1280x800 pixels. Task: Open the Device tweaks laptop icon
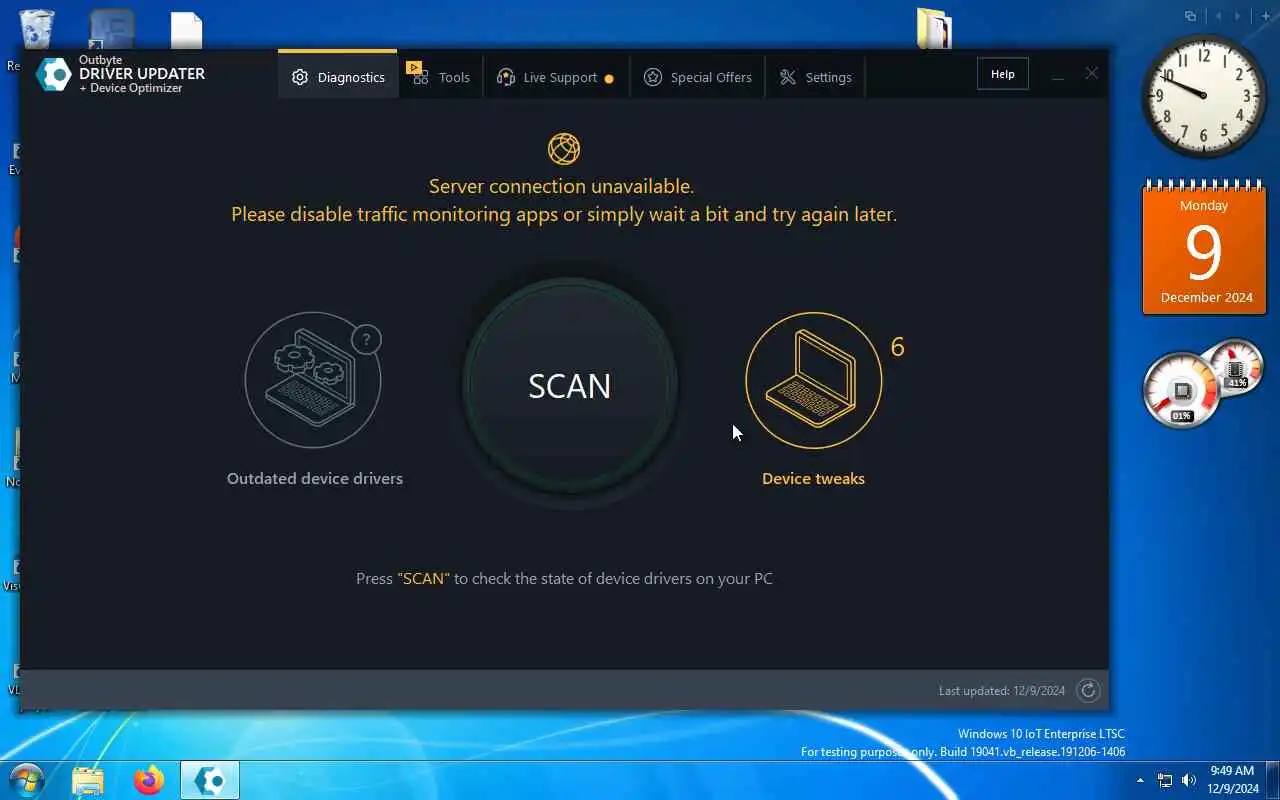(813, 380)
